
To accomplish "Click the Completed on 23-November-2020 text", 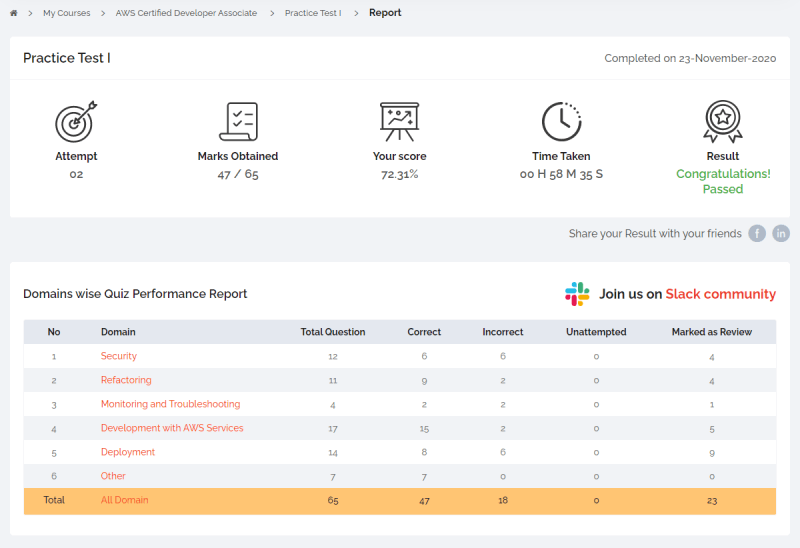I will tap(690, 59).
